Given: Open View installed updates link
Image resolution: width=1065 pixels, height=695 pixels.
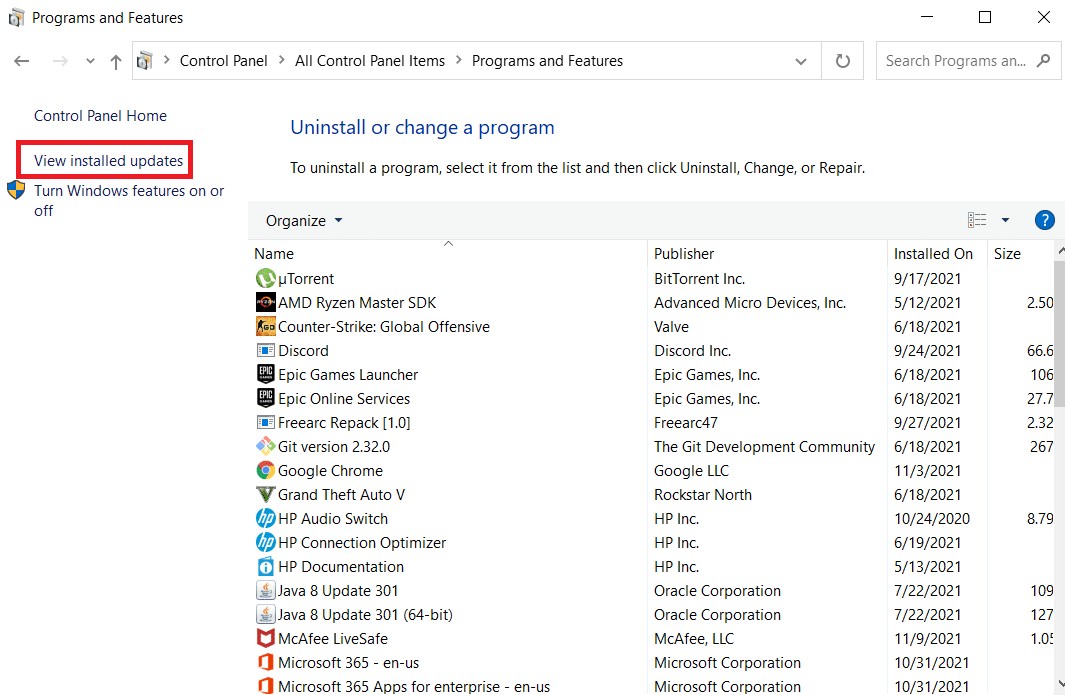Looking at the screenshot, I should coord(108,161).
